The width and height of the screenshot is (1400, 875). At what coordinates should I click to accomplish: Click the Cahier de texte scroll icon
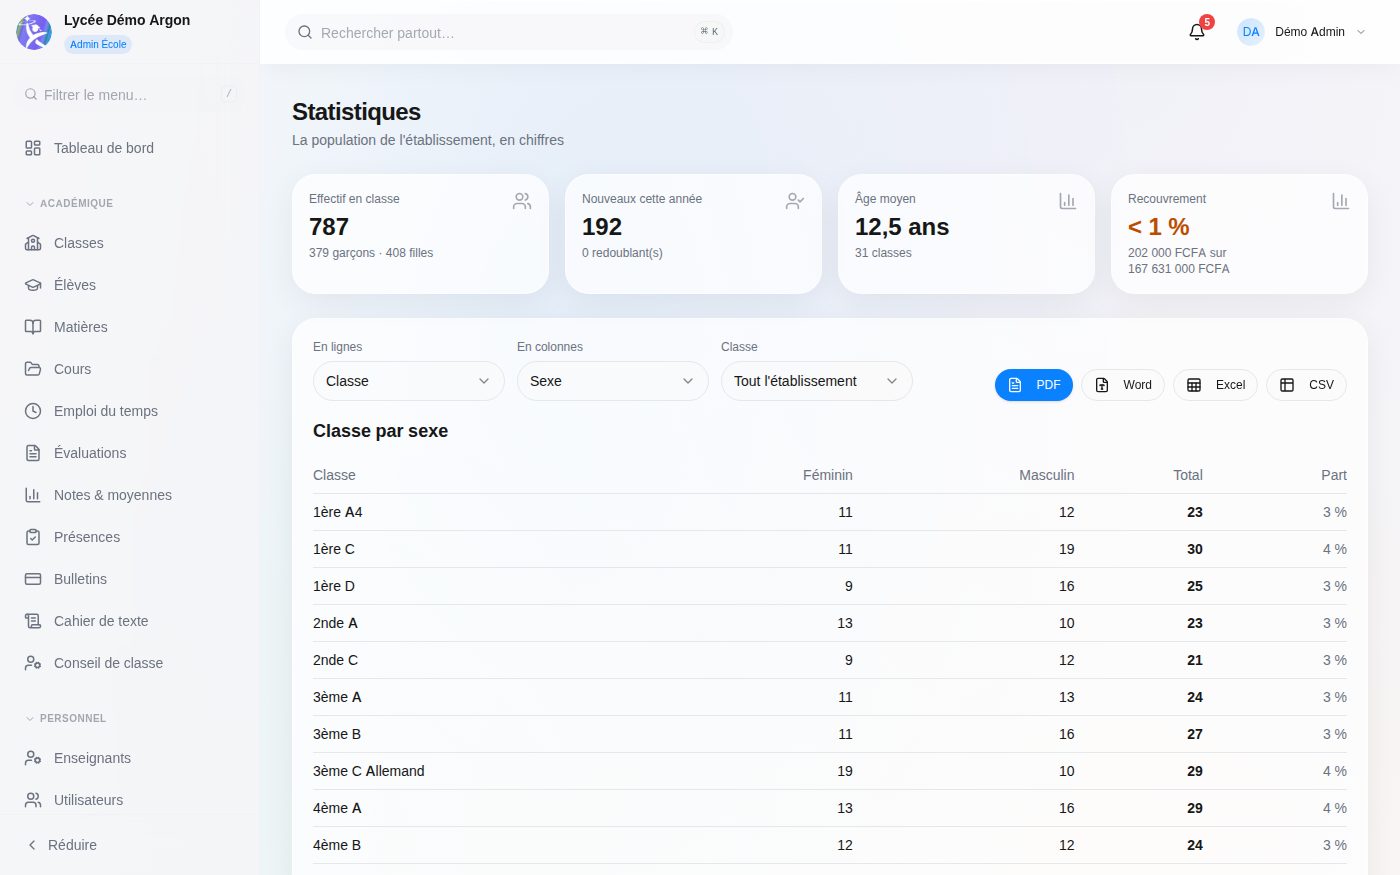click(x=33, y=621)
